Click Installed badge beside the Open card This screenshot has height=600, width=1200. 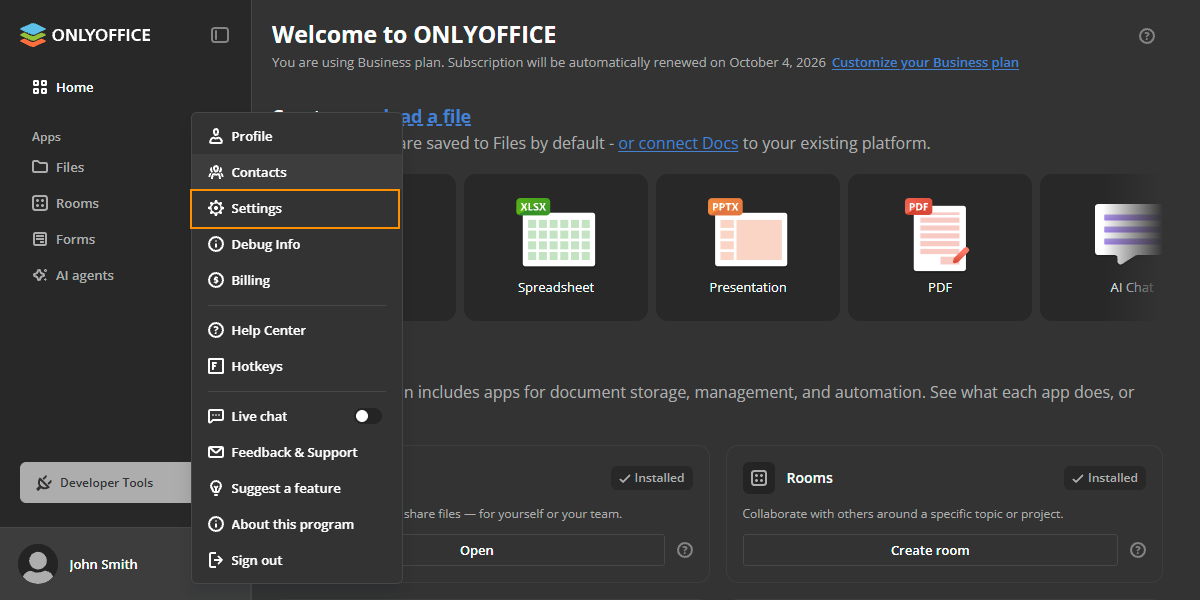point(652,478)
